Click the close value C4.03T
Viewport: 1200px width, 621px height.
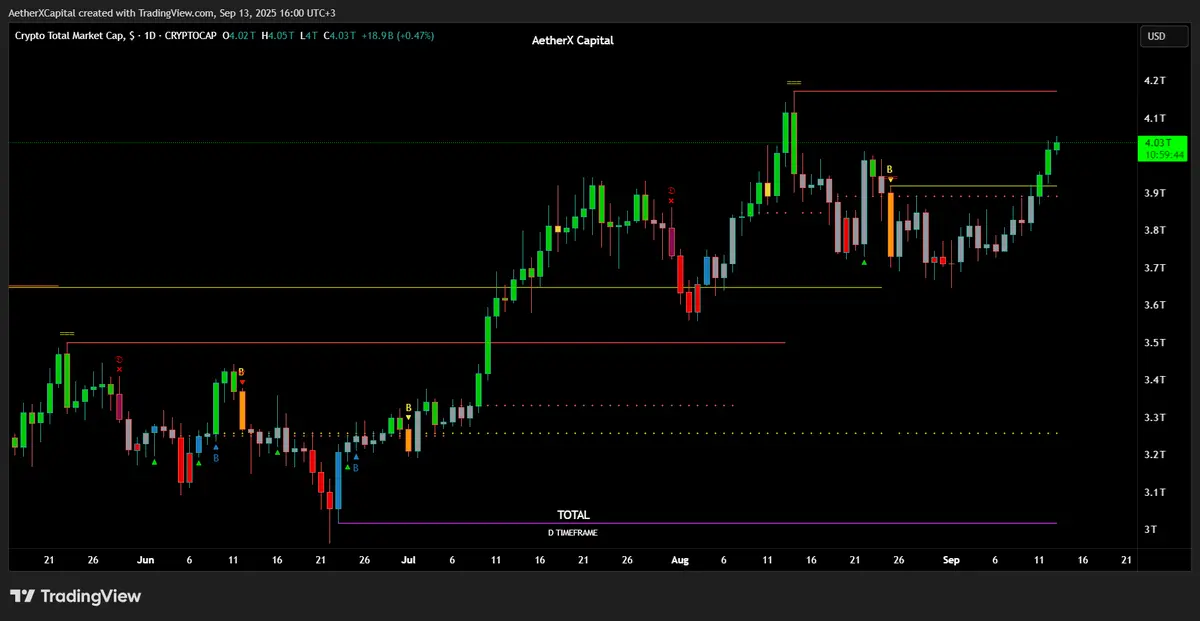click(340, 36)
